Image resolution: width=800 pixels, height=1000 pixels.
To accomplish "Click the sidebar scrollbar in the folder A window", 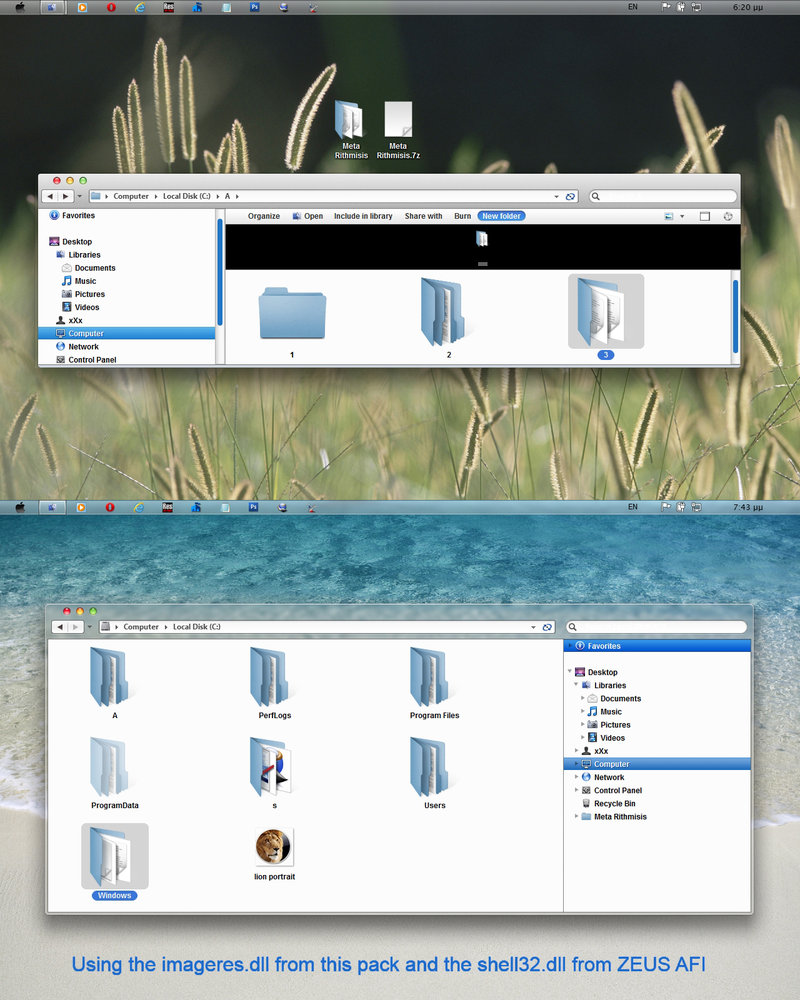I will [x=220, y=272].
